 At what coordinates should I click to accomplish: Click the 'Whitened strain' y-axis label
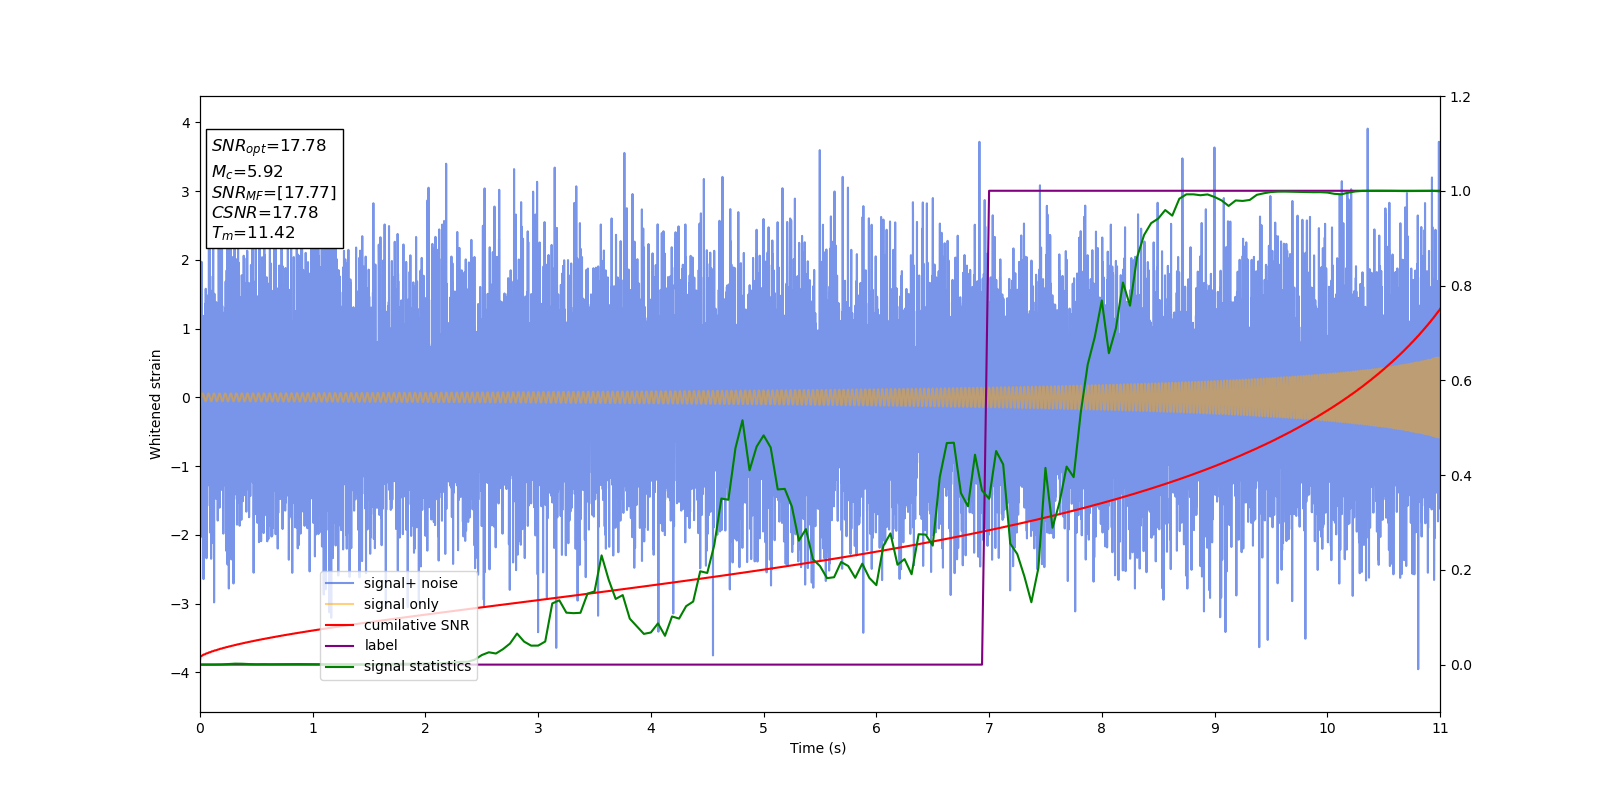click(x=156, y=404)
